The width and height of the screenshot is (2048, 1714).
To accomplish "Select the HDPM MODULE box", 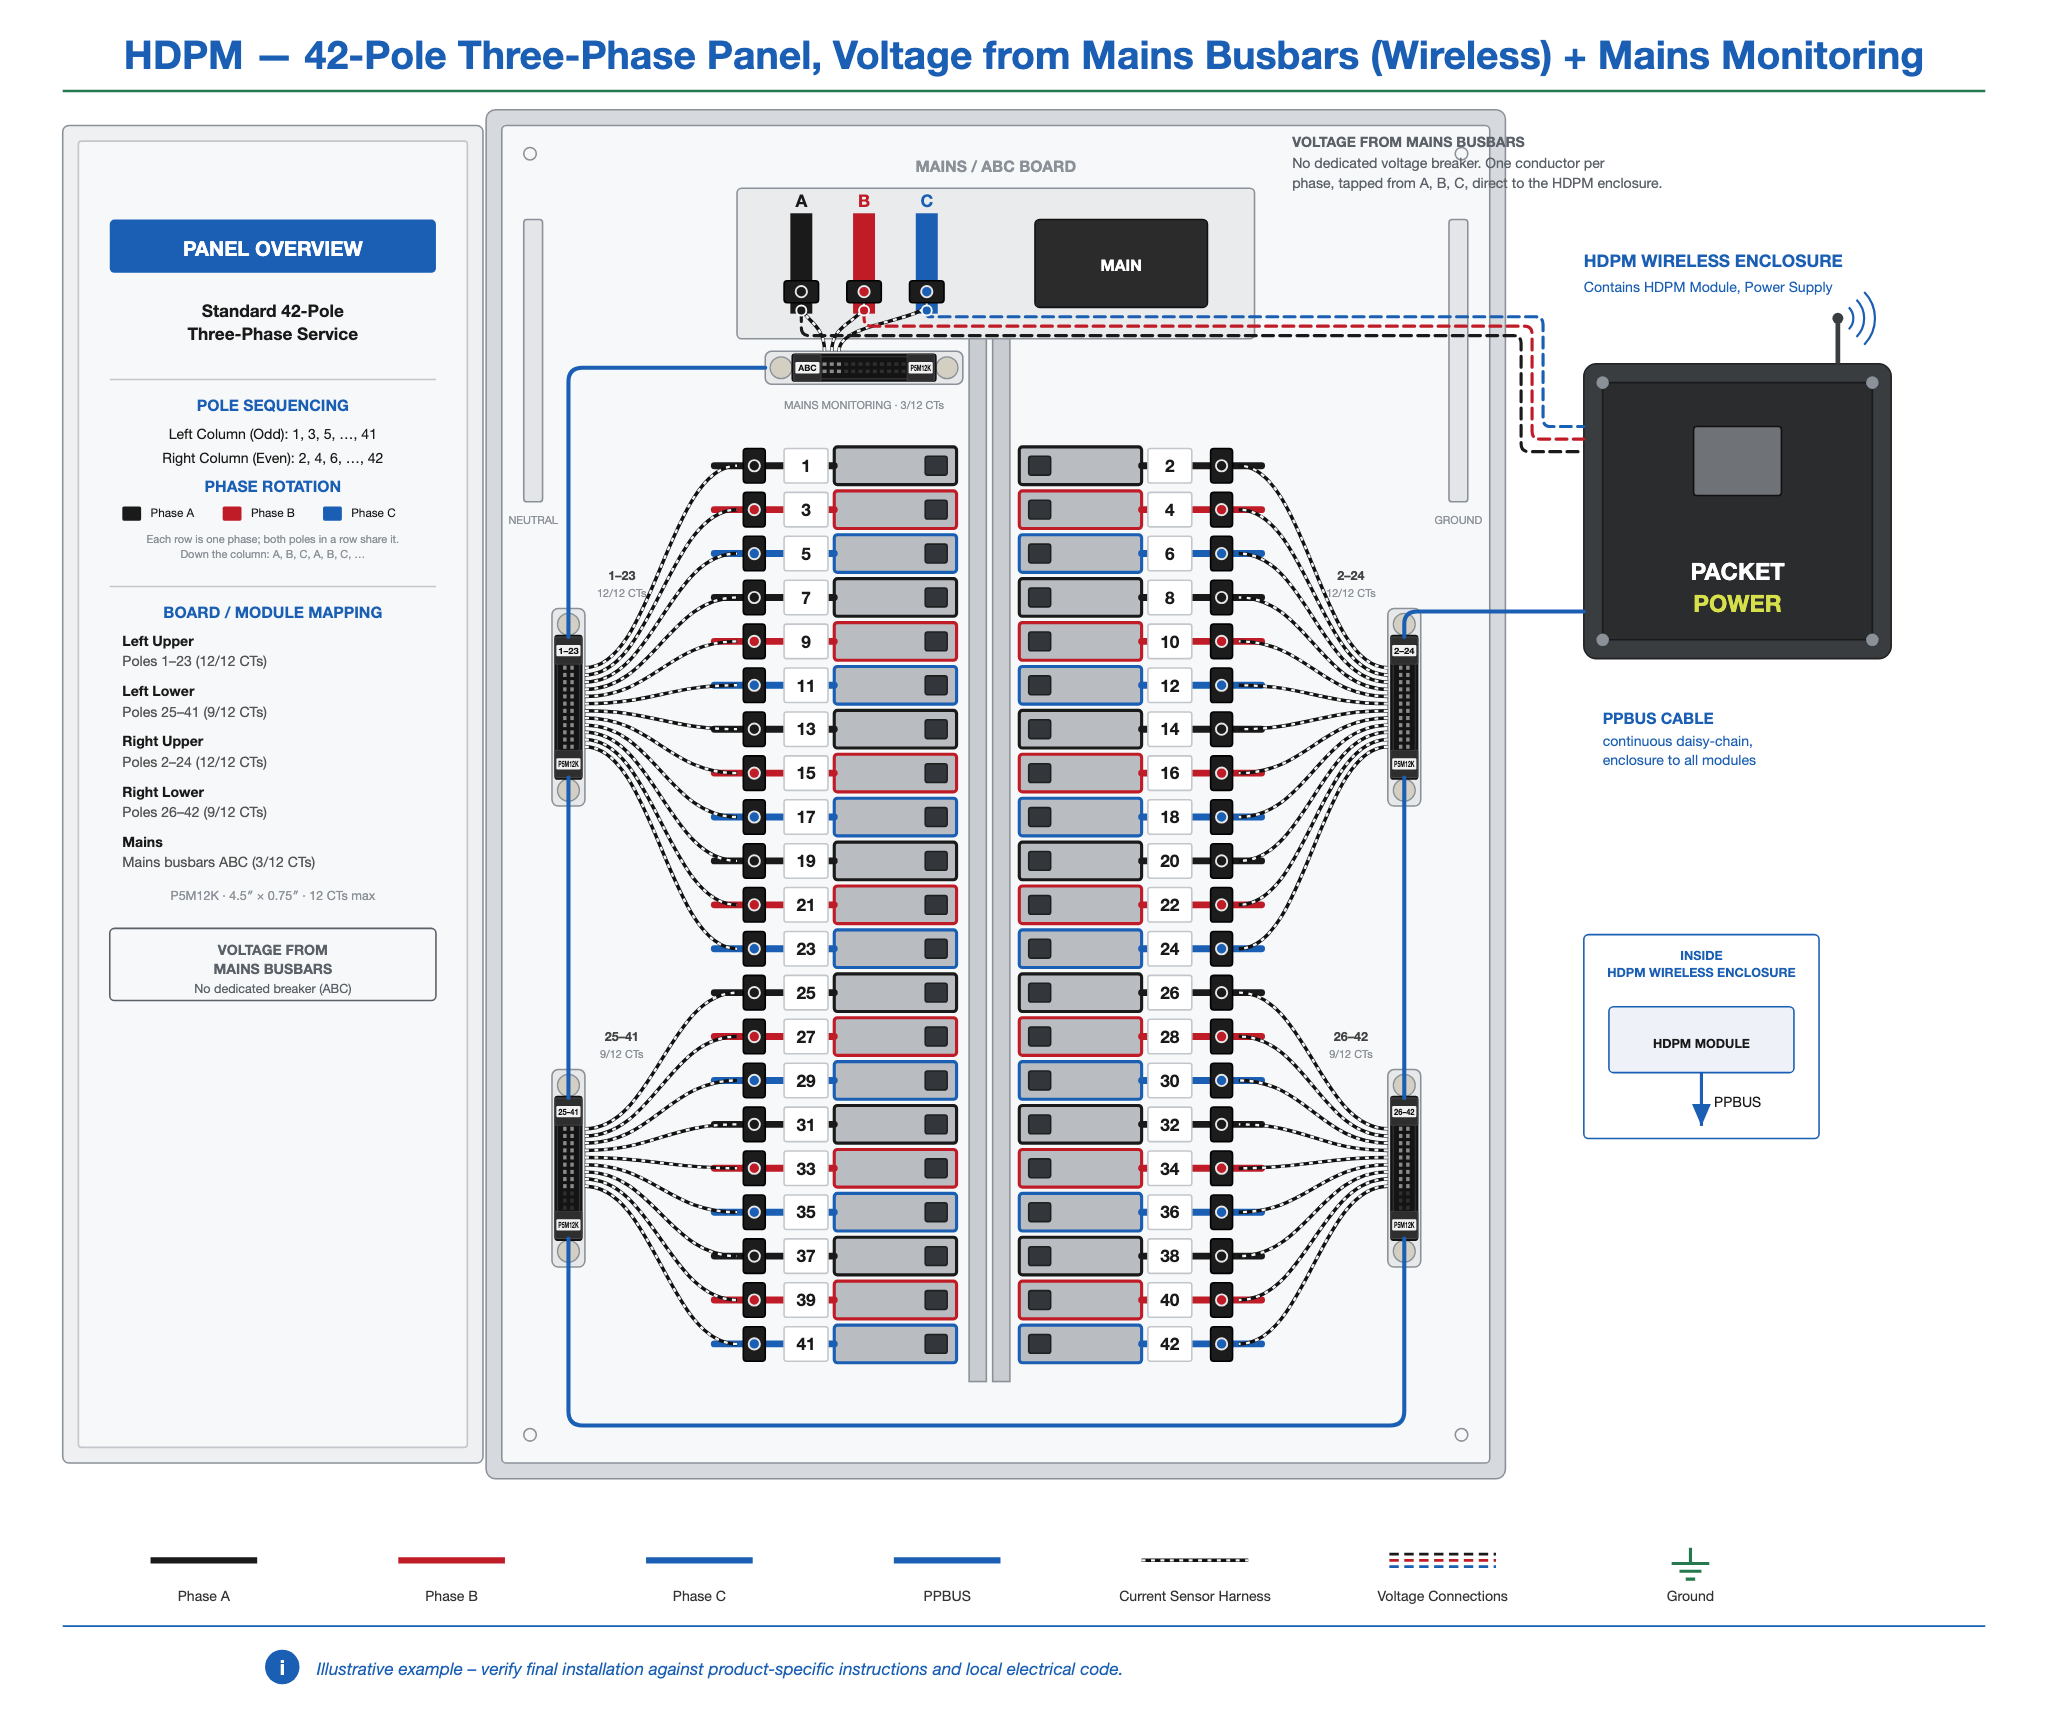I will tap(1700, 1041).
